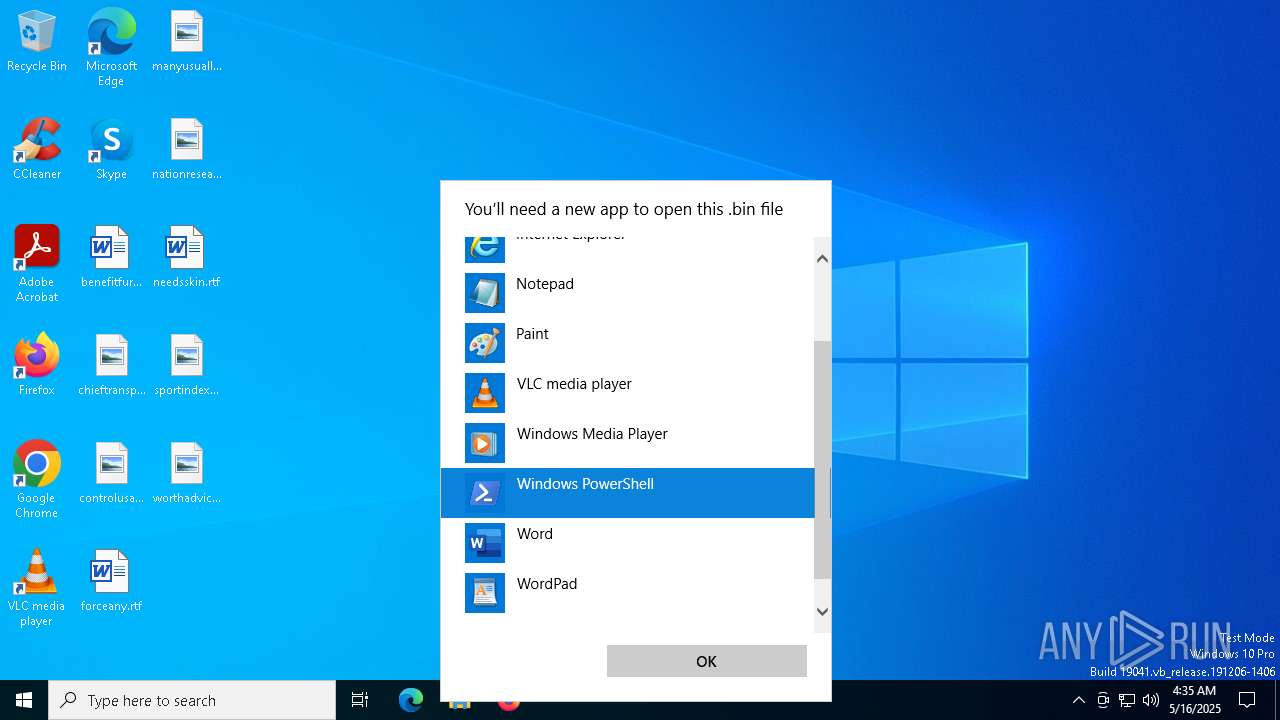Choose the Windows PowerShell icon

click(x=485, y=493)
